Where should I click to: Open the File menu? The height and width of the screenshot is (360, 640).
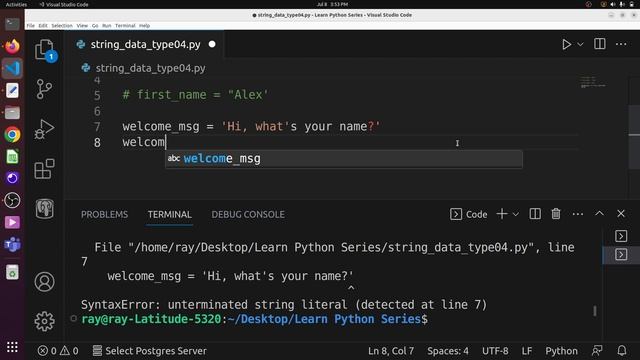pyautogui.click(x=31, y=26)
